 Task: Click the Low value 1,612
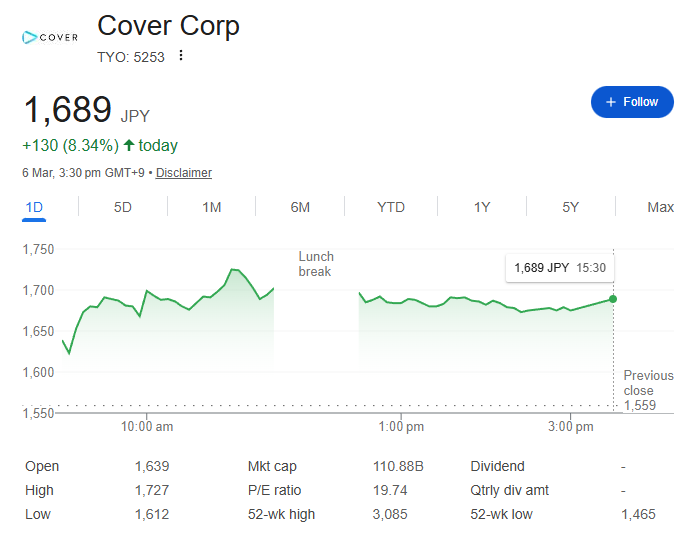pyautogui.click(x=152, y=514)
